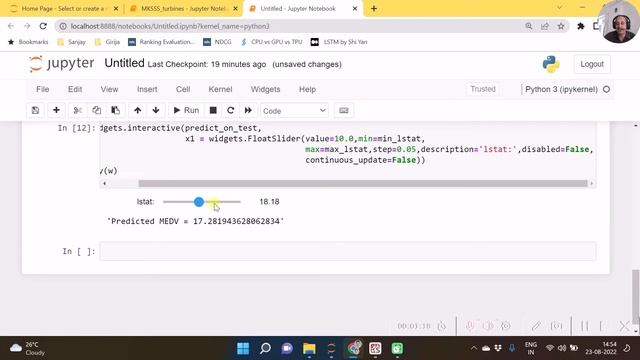This screenshot has height=360, width=640.
Task: Open the Sanjay bookmark folder
Action: click(x=71, y=42)
